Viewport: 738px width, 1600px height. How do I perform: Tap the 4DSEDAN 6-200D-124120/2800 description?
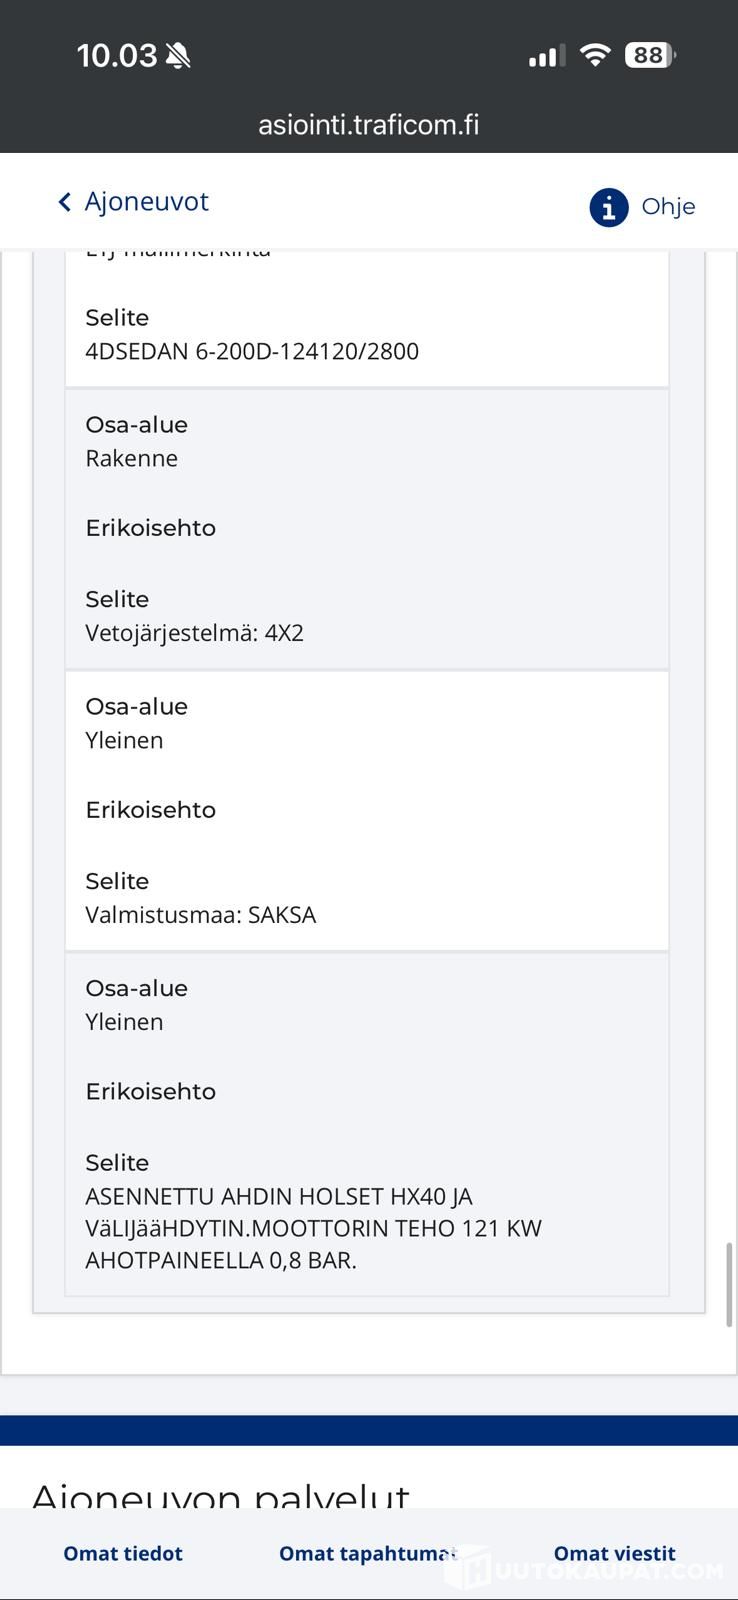coord(252,351)
